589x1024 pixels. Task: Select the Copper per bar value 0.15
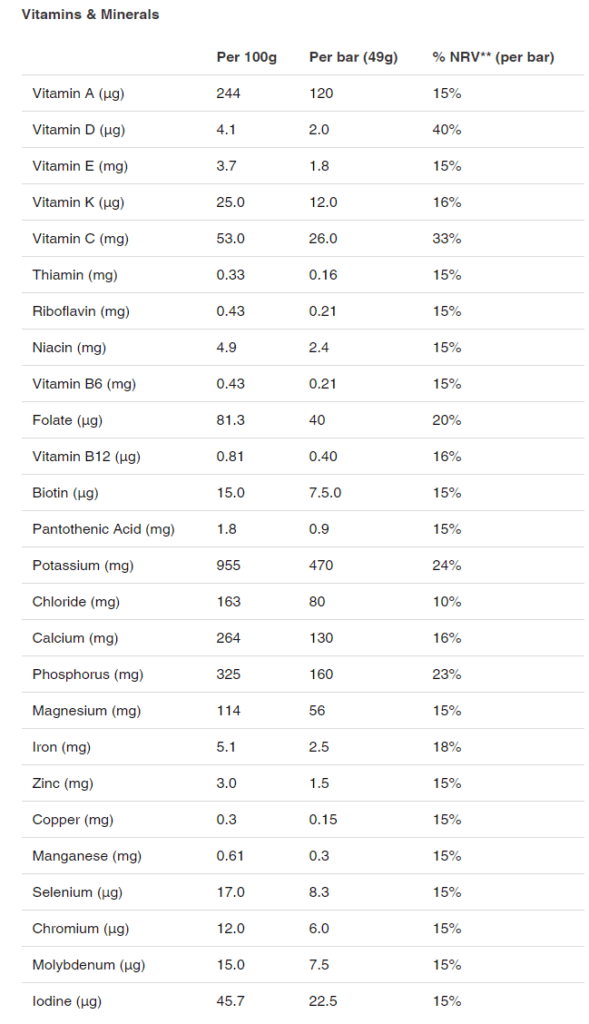tap(323, 820)
